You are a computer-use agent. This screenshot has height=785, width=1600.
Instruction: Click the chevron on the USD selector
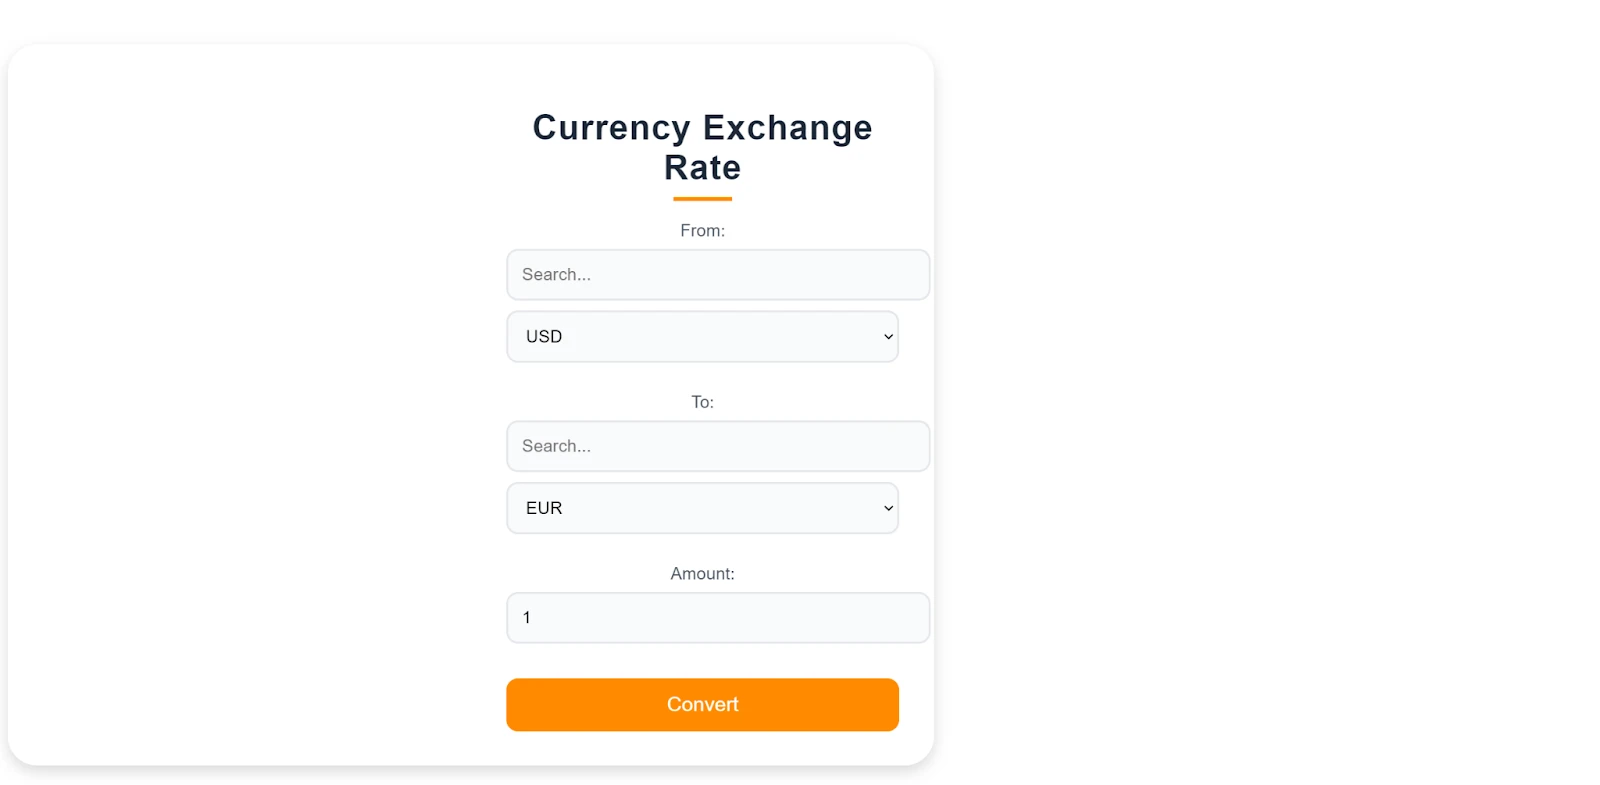click(x=886, y=336)
